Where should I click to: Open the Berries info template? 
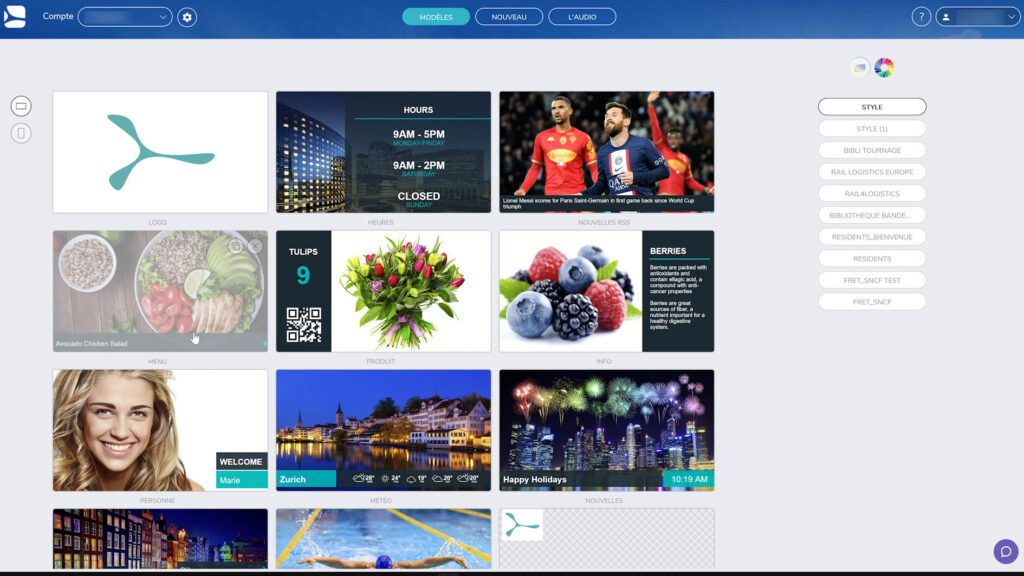click(x=607, y=291)
